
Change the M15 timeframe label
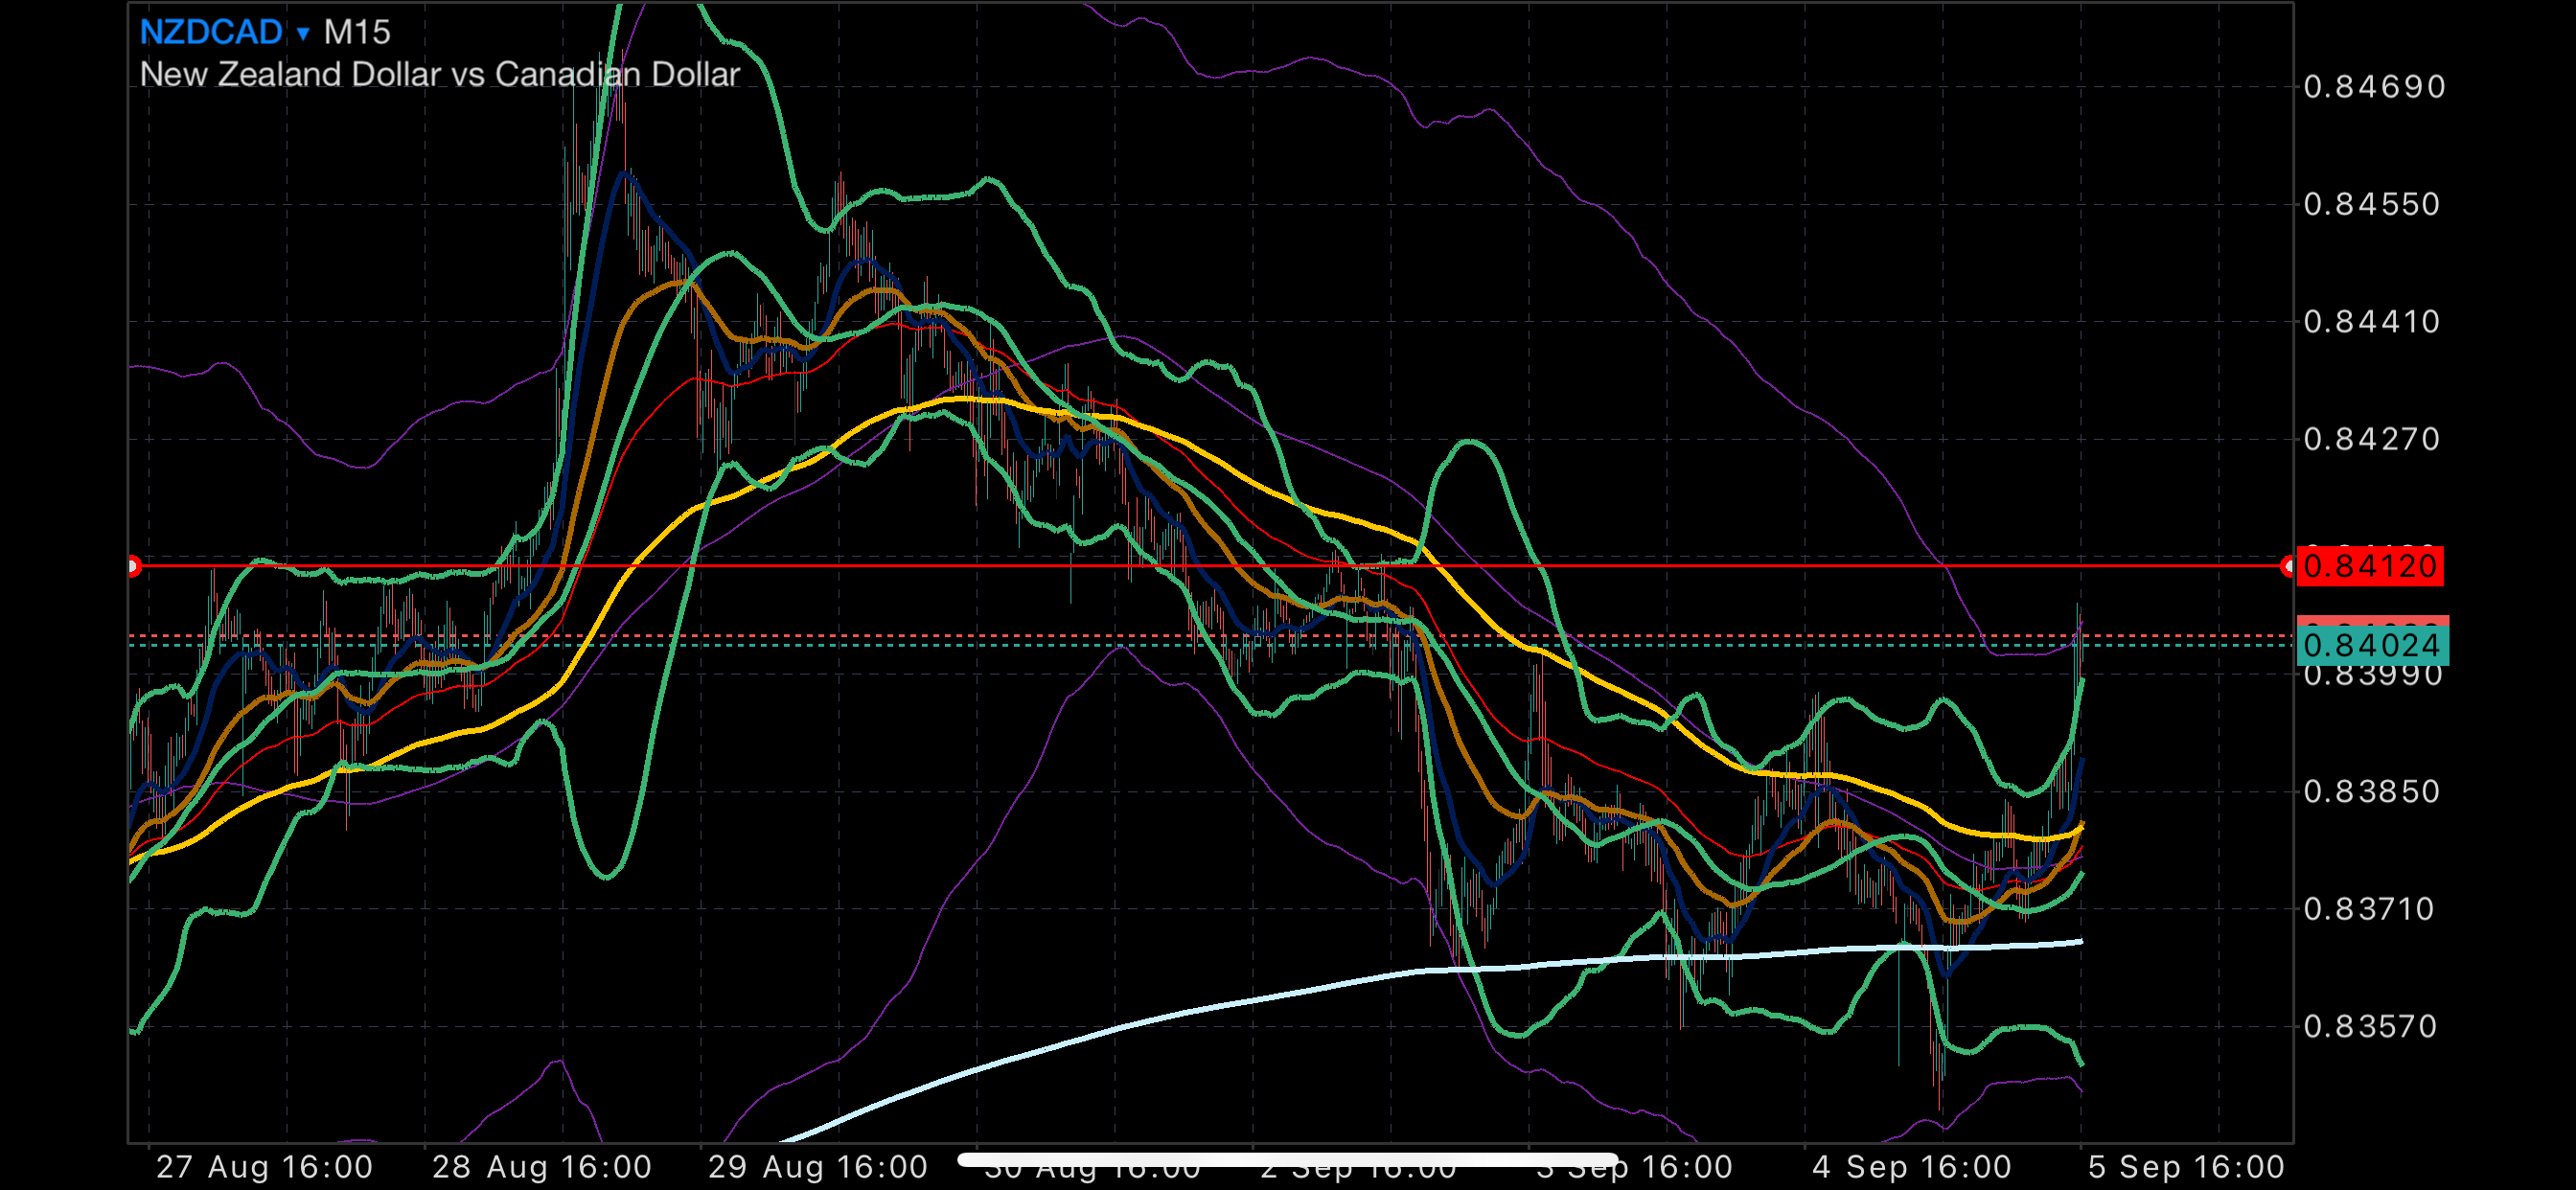pos(357,32)
